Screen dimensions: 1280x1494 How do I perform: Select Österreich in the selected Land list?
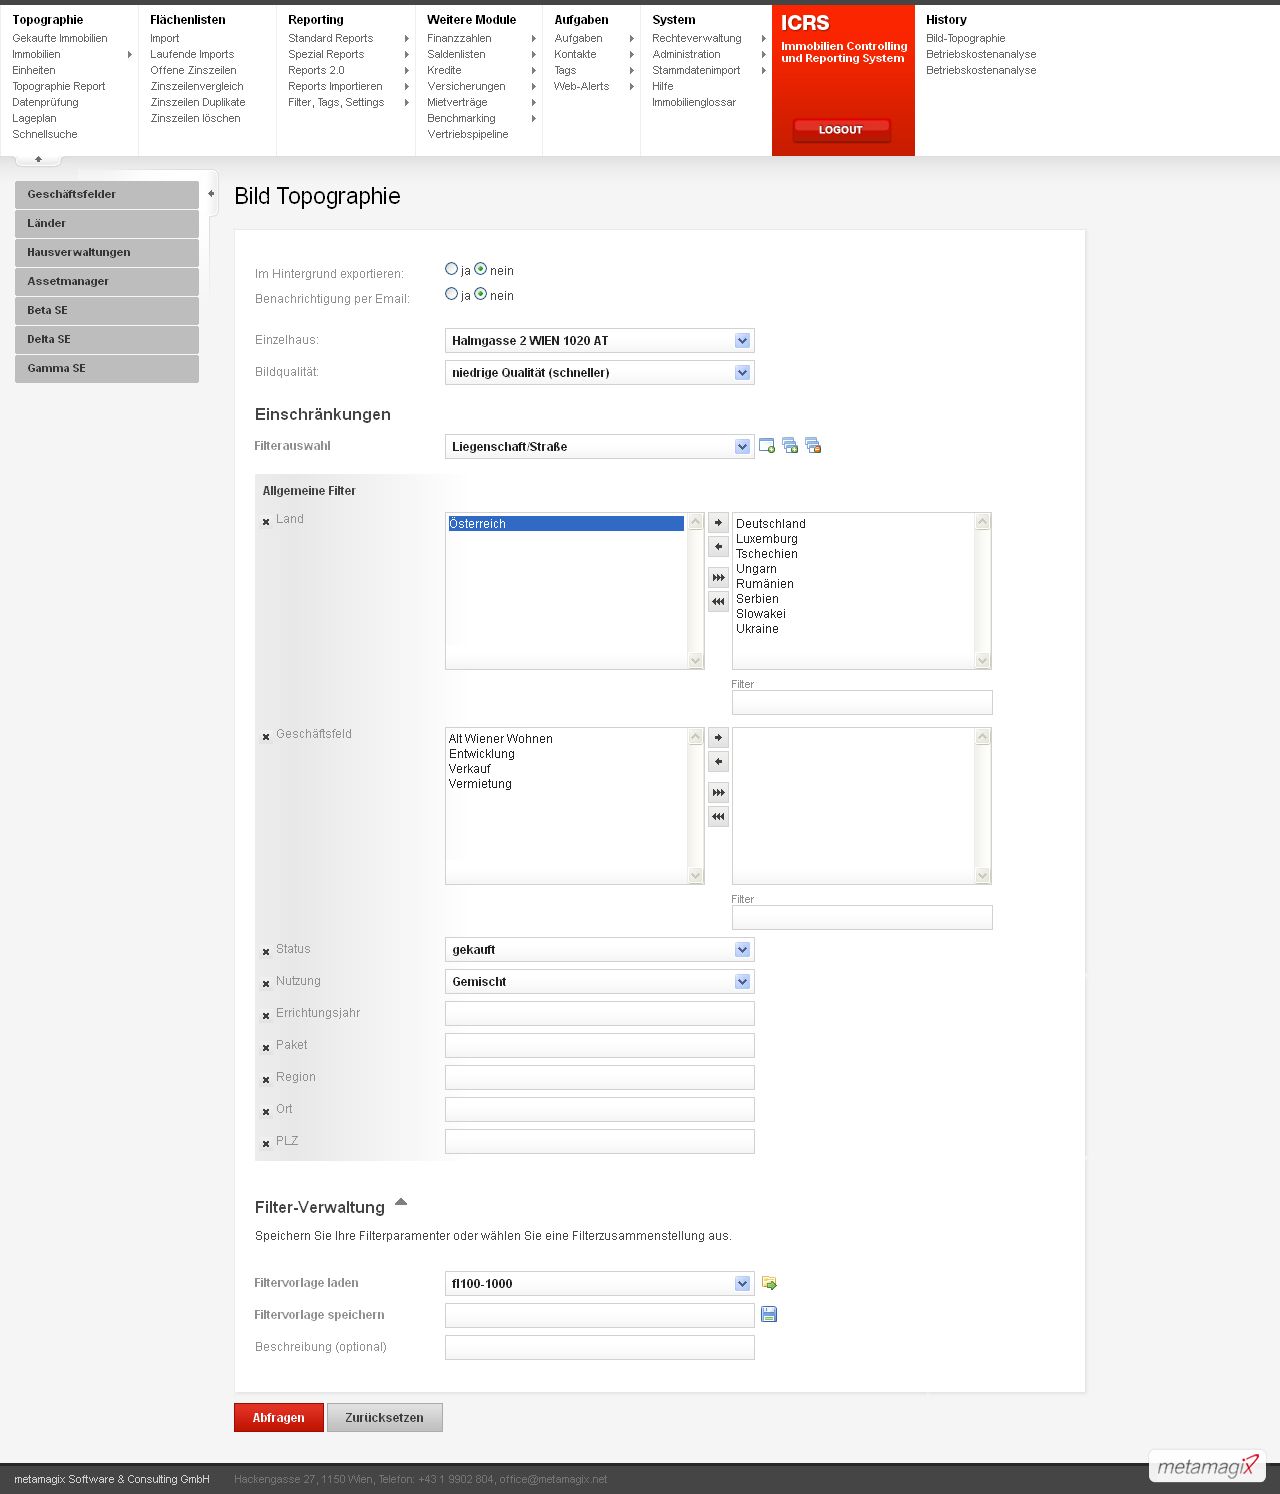click(x=566, y=524)
